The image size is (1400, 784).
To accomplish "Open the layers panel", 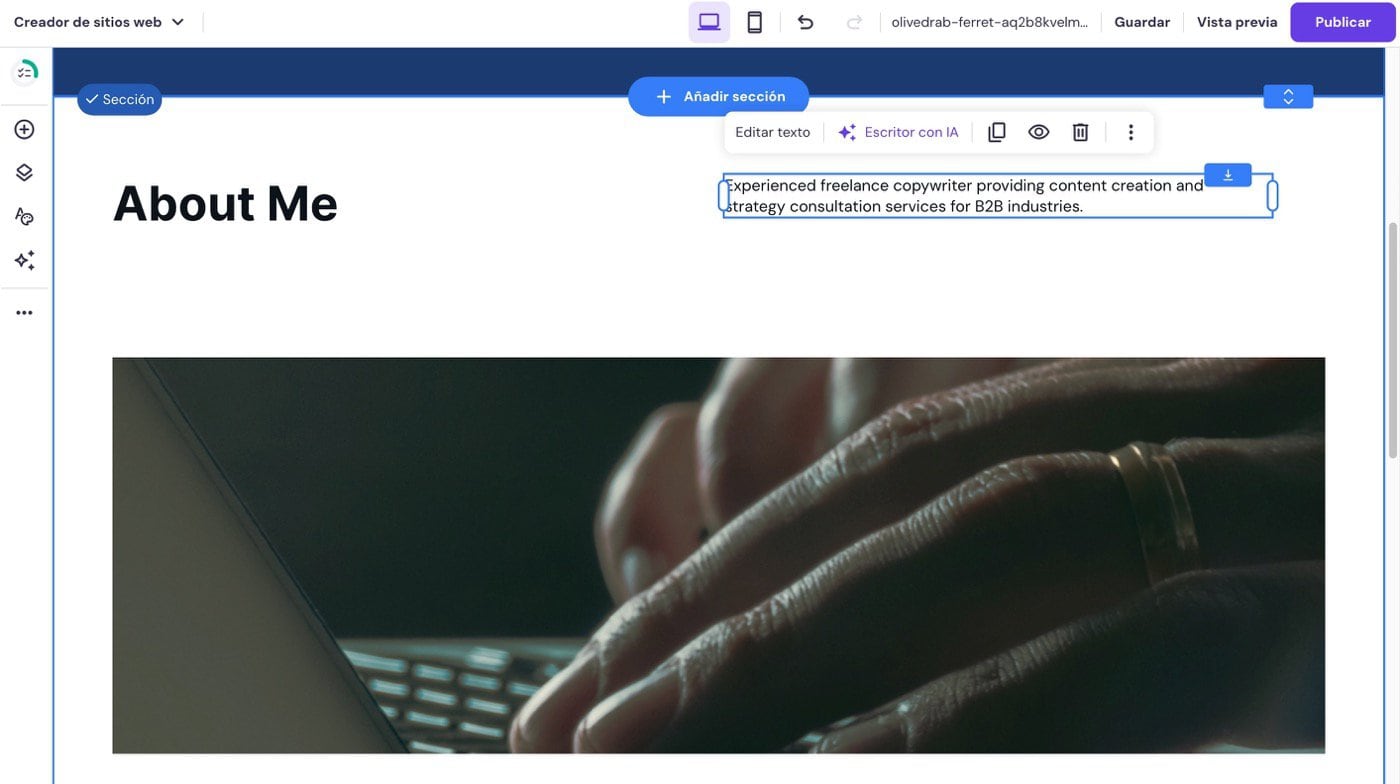I will 24,172.
